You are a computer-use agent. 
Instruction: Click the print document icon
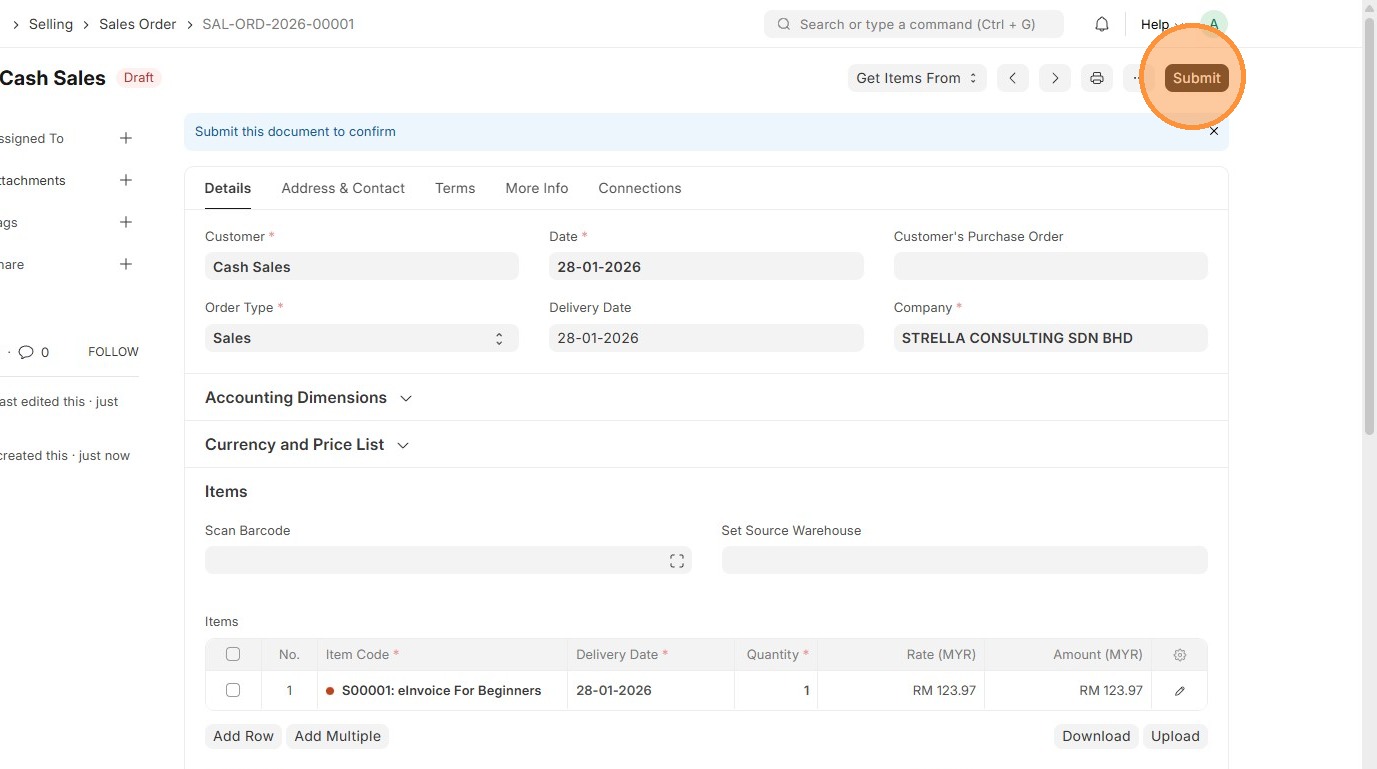[x=1097, y=78]
